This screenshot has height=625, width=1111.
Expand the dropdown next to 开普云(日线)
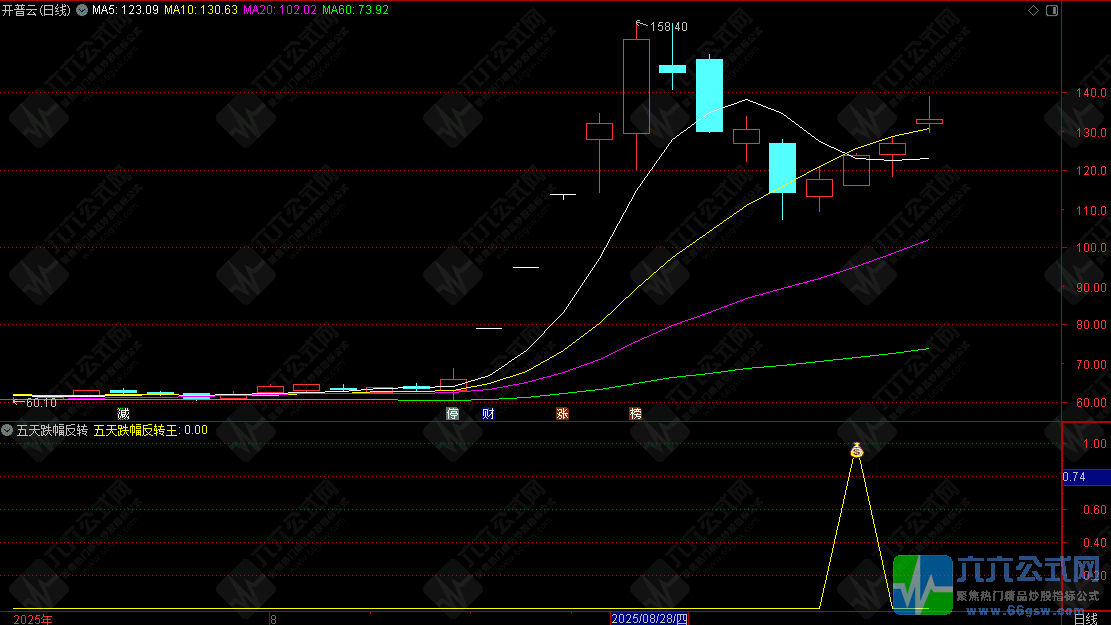click(x=82, y=10)
